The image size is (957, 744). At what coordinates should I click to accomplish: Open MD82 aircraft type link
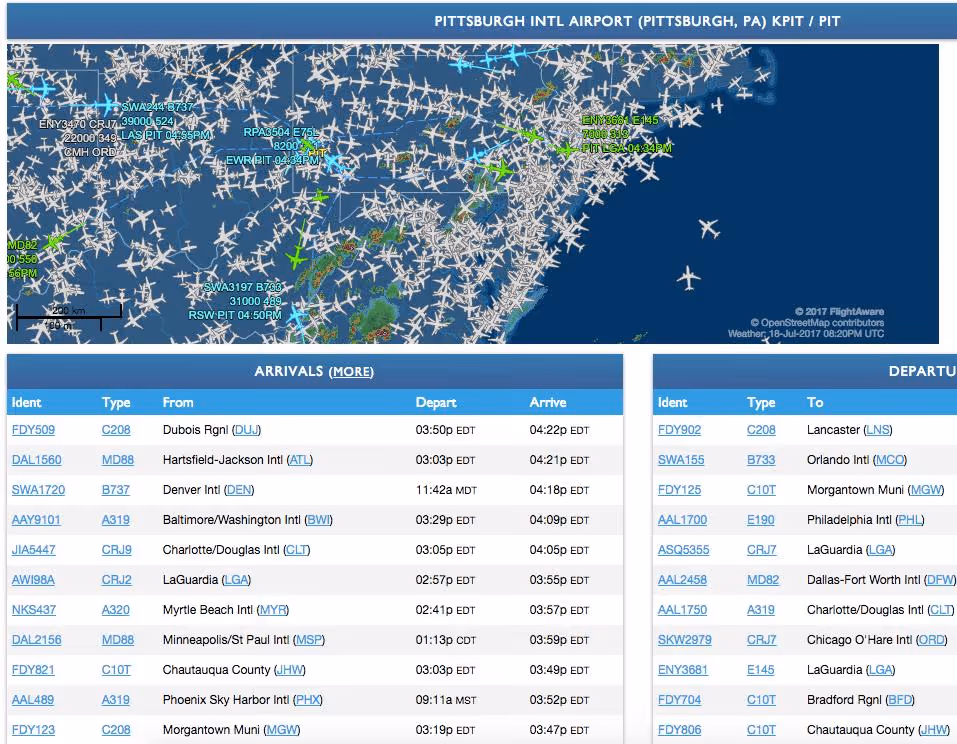[x=763, y=579]
